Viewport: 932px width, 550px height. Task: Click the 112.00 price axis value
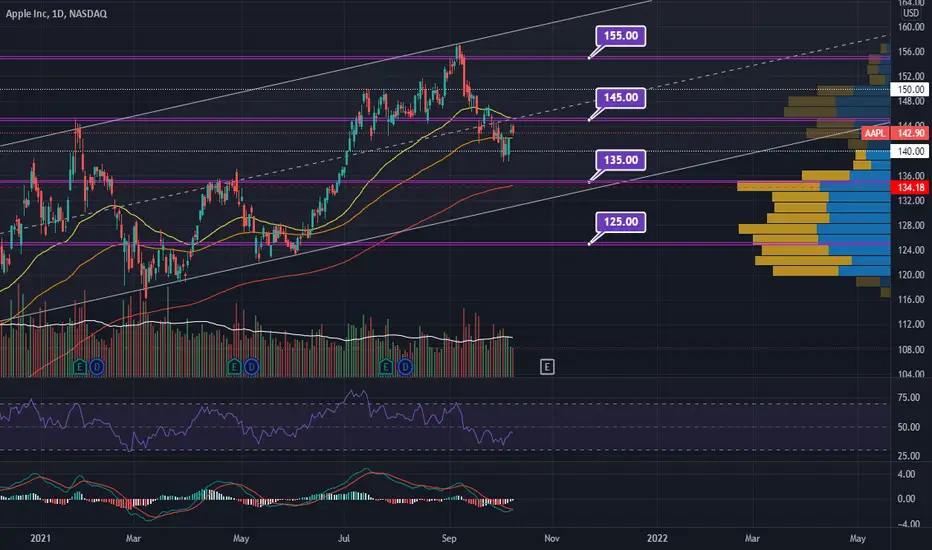click(911, 324)
